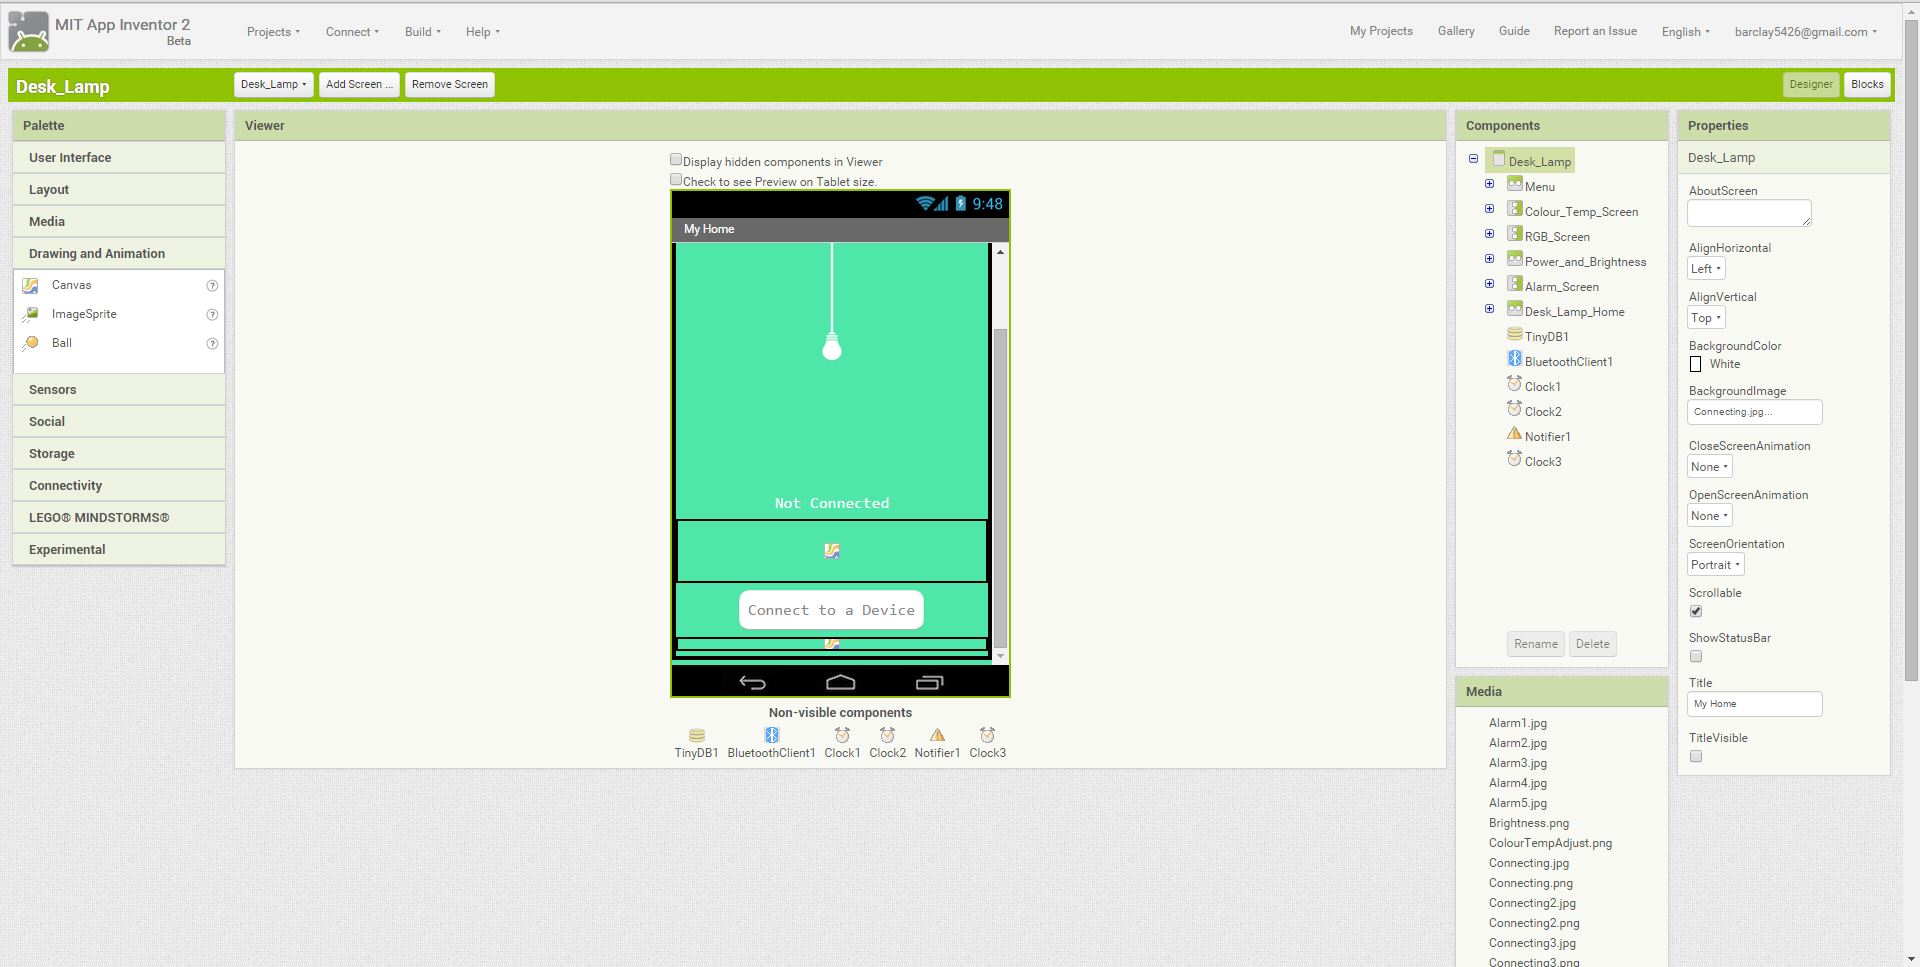Image resolution: width=1920 pixels, height=967 pixels.
Task: Select Clock2 in the Components tree
Action: click(1542, 412)
